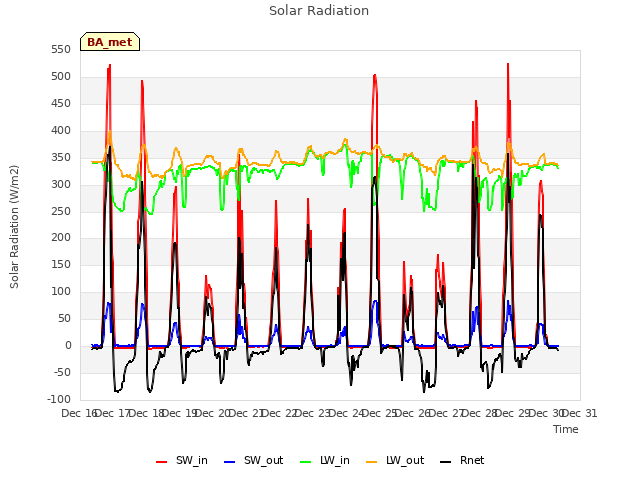Click the Solar Radiation chart title
This screenshot has height=480, width=640.
(x=319, y=11)
